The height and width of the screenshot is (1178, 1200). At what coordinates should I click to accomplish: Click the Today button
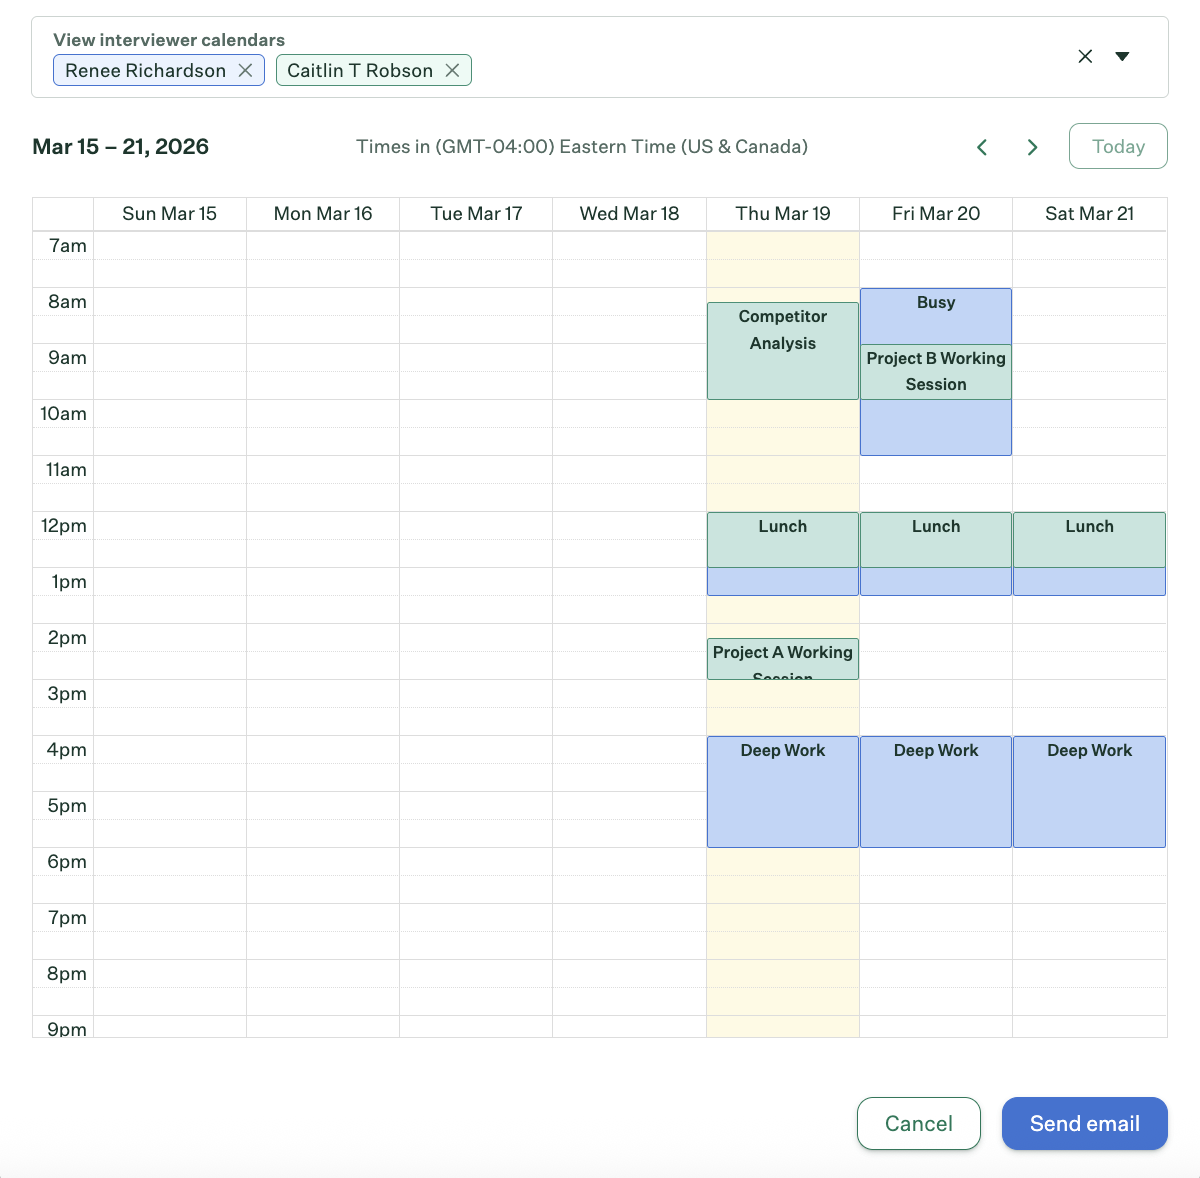pos(1117,146)
